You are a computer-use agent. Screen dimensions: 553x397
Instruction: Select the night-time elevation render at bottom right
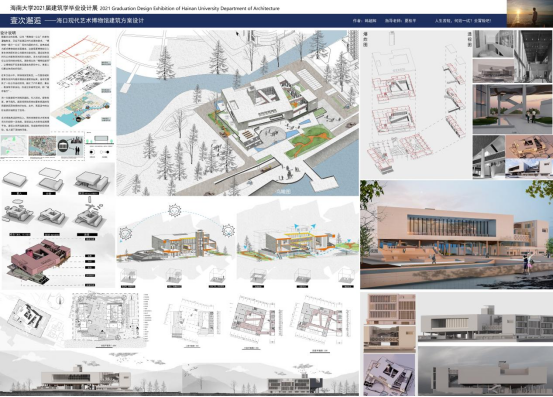tap(485, 371)
